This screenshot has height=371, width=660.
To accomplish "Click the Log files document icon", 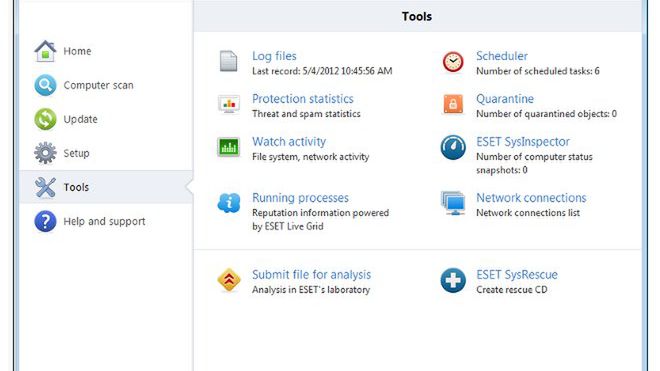I will tap(229, 61).
